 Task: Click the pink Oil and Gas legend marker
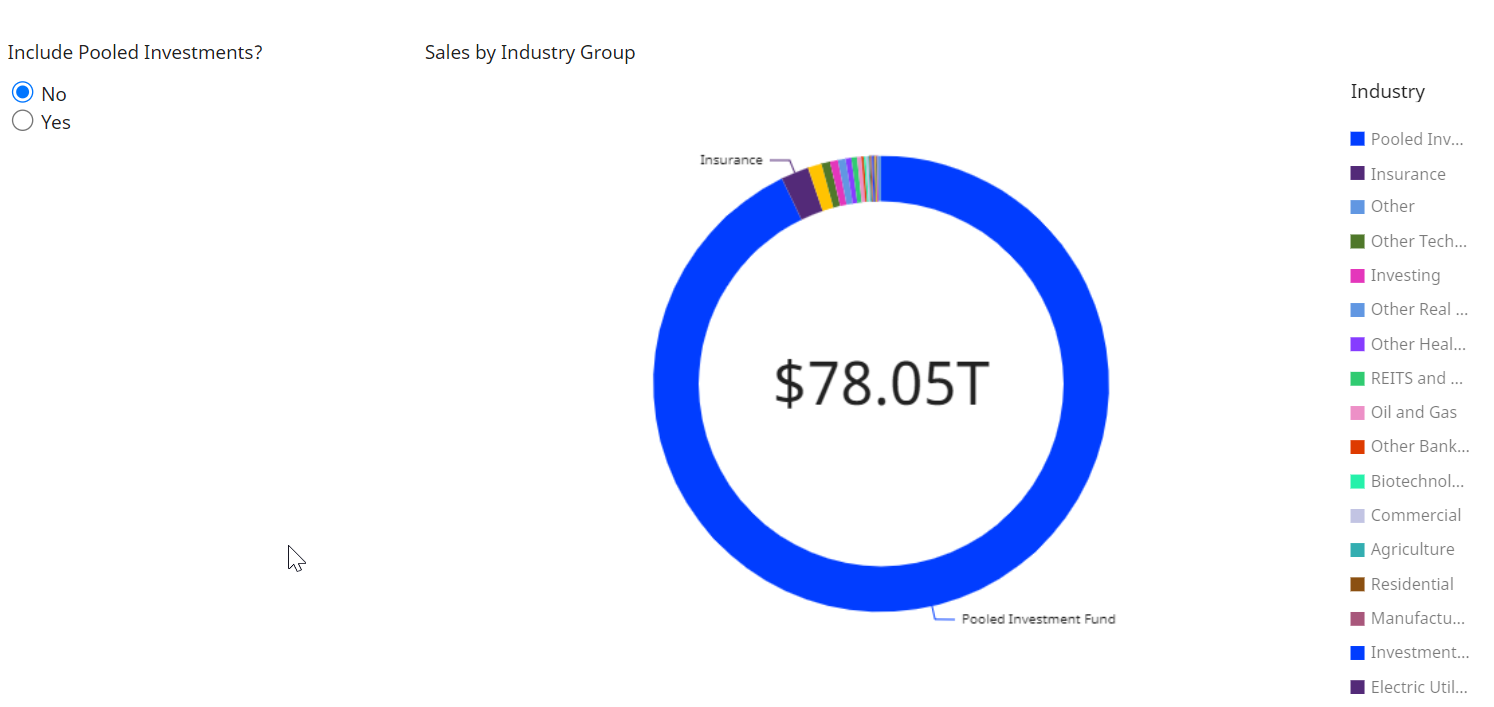pos(1357,412)
